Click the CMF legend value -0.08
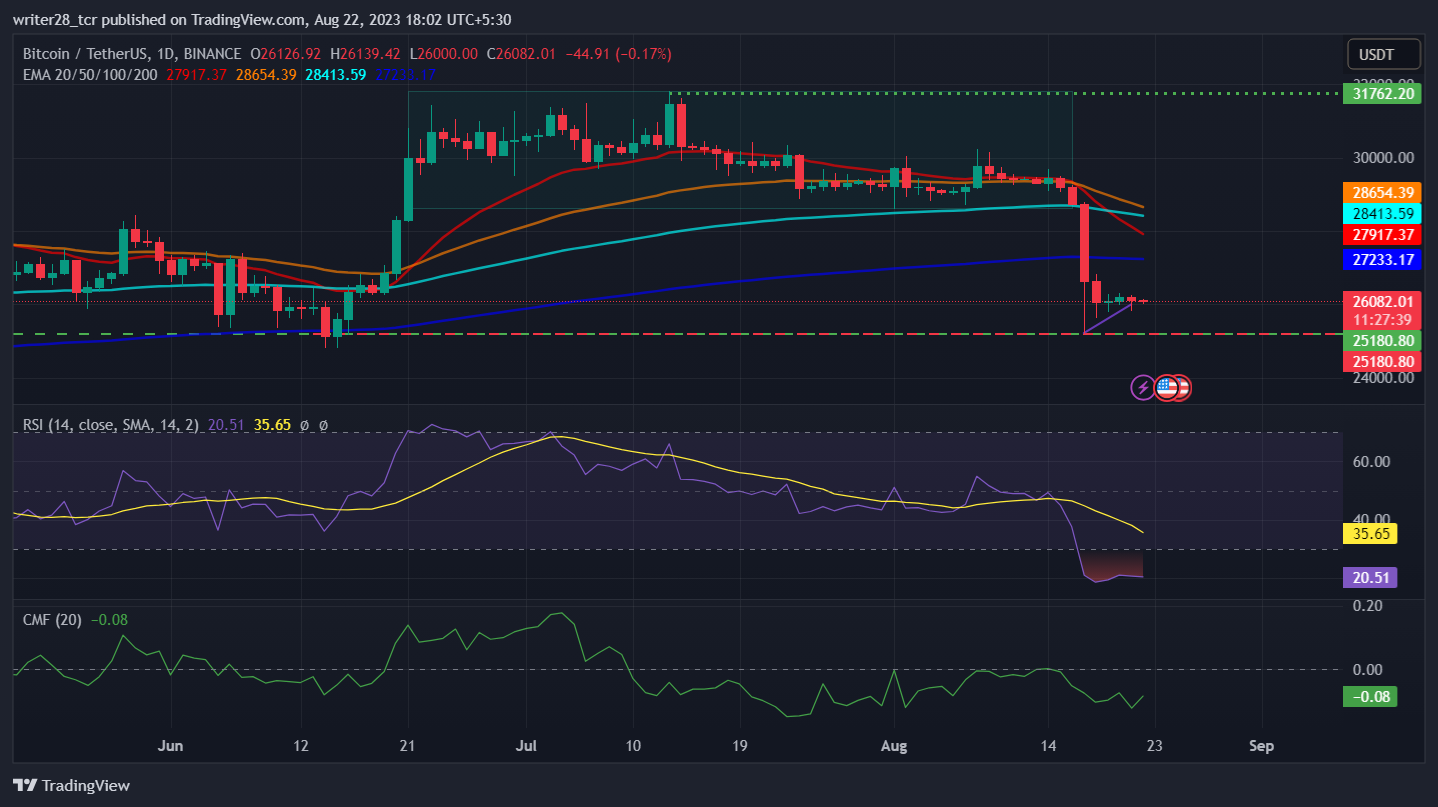1438x807 pixels. 109,620
